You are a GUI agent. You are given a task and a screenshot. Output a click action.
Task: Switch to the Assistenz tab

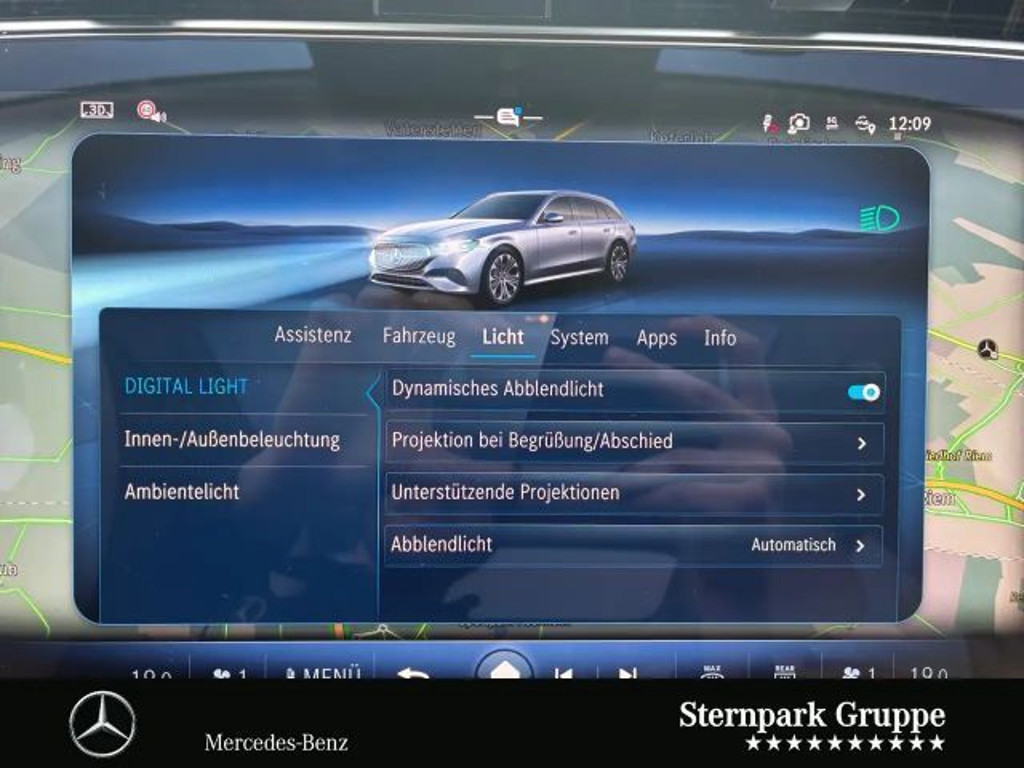[313, 336]
